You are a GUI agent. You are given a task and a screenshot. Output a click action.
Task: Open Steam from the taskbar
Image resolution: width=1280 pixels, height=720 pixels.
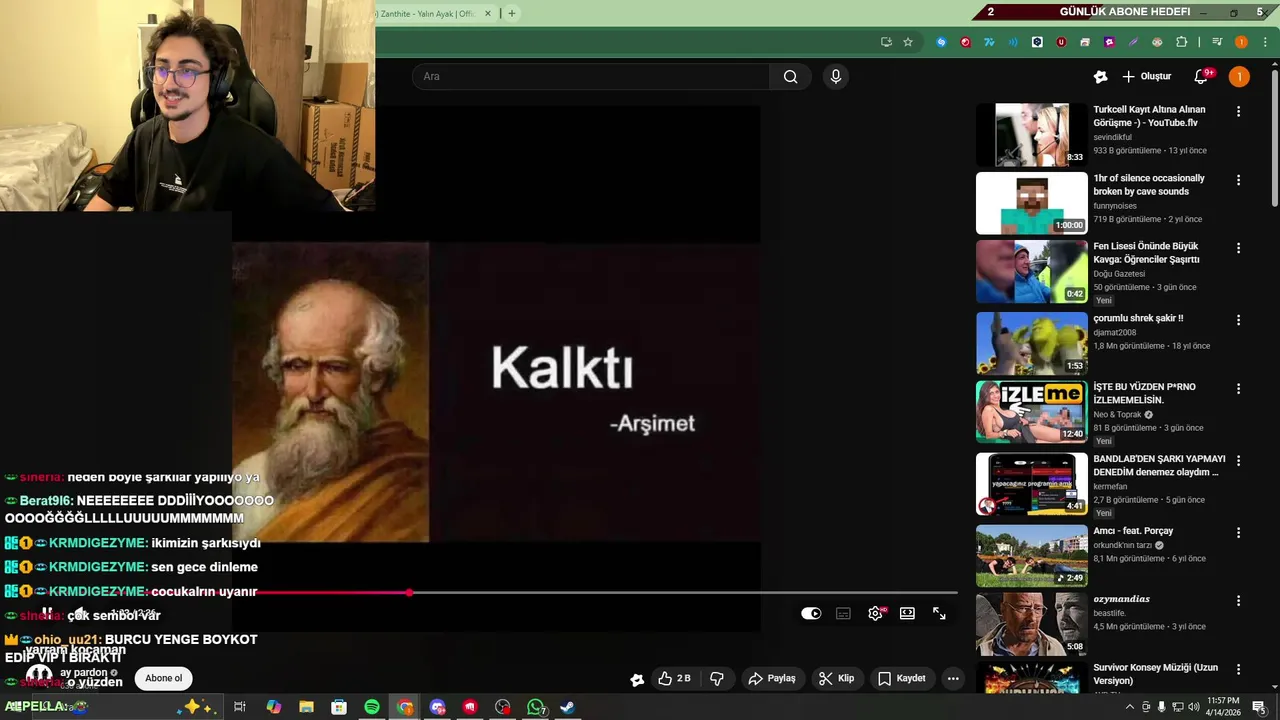tap(567, 707)
